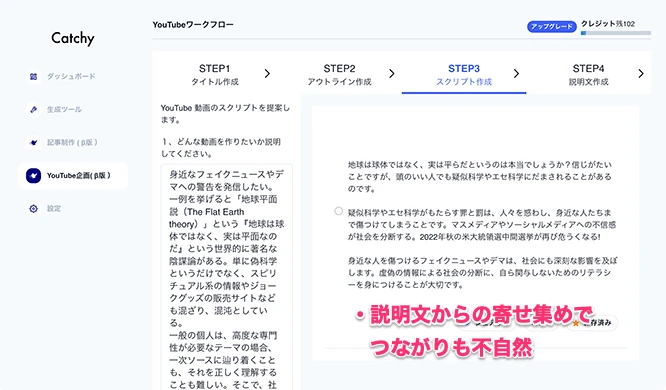666x390 pixels.
Task: Switch to STEP1 タイトル作成 tab
Action: click(x=214, y=74)
